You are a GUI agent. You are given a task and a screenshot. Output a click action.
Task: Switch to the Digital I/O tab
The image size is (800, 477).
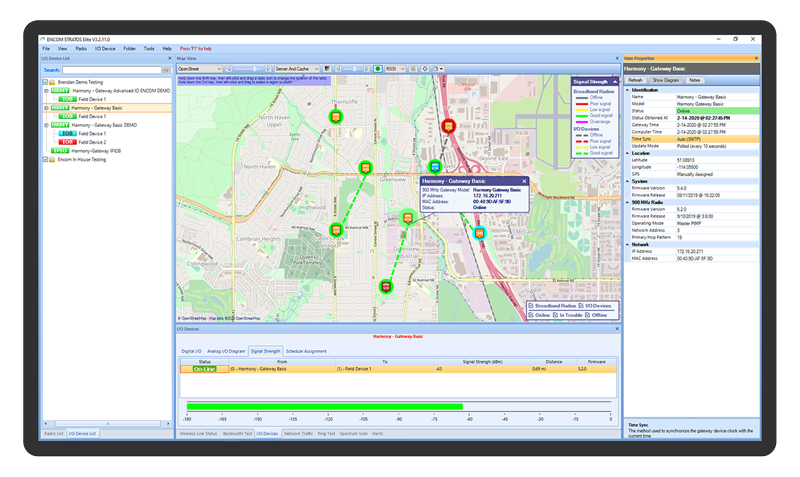[191, 351]
